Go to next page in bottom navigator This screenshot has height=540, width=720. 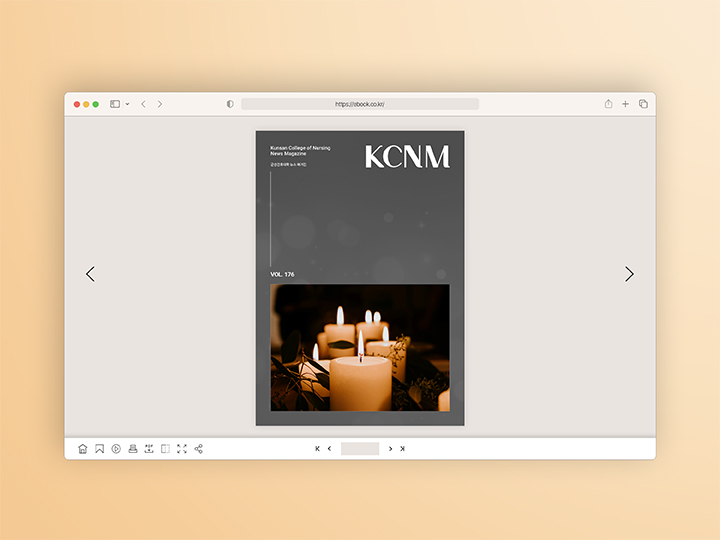coord(390,449)
